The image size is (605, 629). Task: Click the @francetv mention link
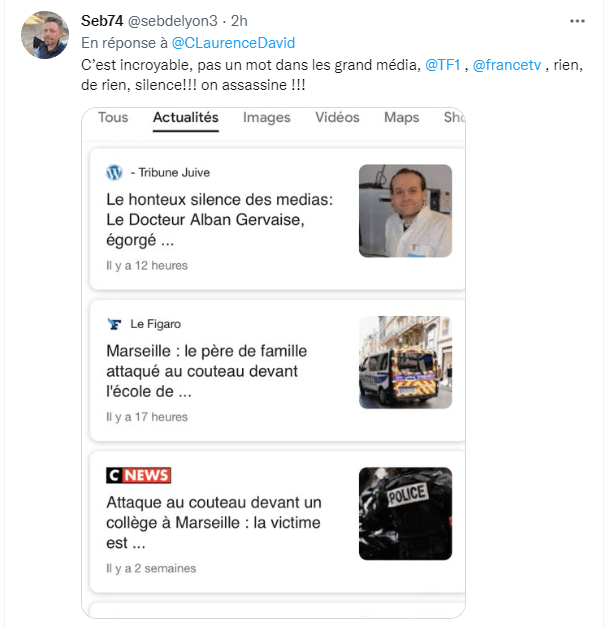point(508,64)
